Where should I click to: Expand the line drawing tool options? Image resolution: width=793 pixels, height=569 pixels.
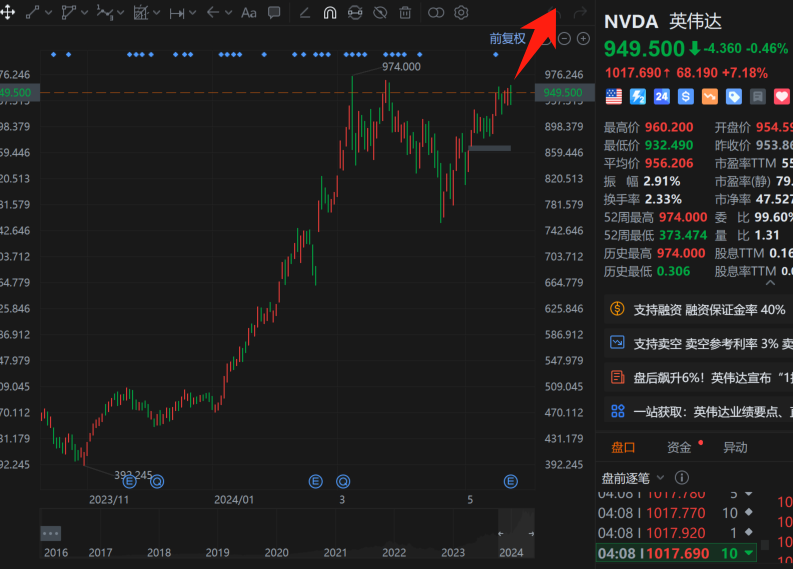coord(49,13)
